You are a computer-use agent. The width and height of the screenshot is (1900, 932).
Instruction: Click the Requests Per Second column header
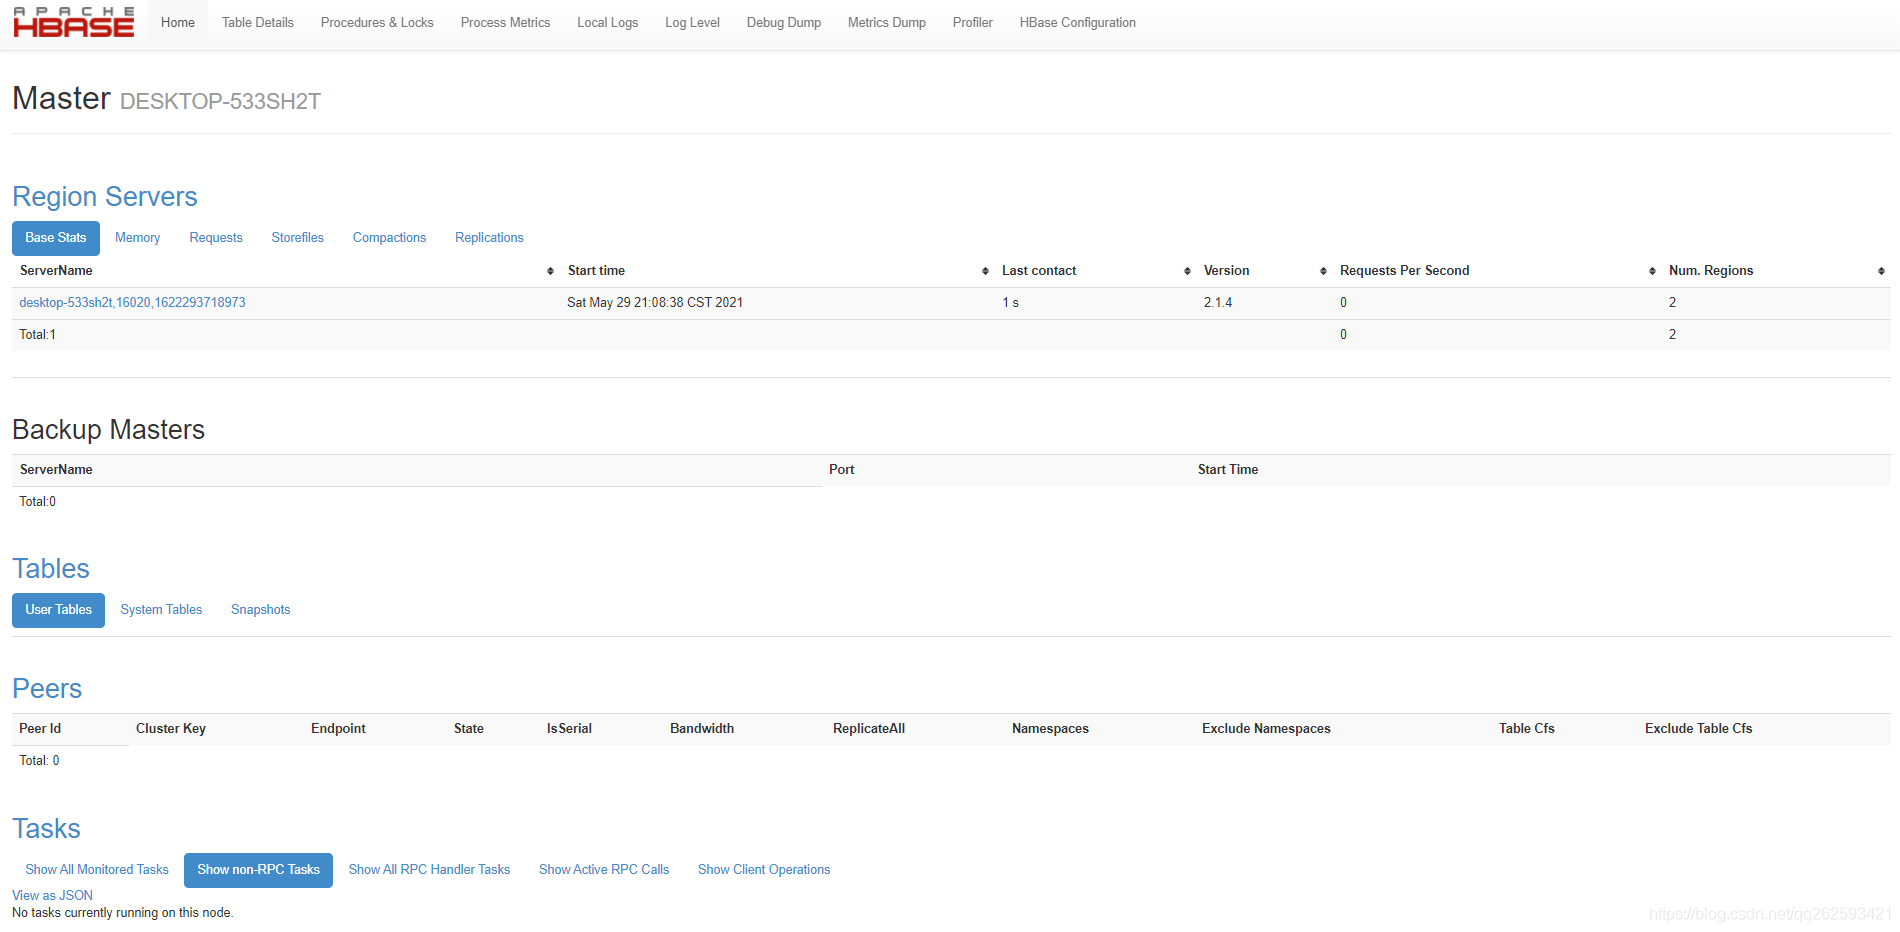[x=1404, y=271]
